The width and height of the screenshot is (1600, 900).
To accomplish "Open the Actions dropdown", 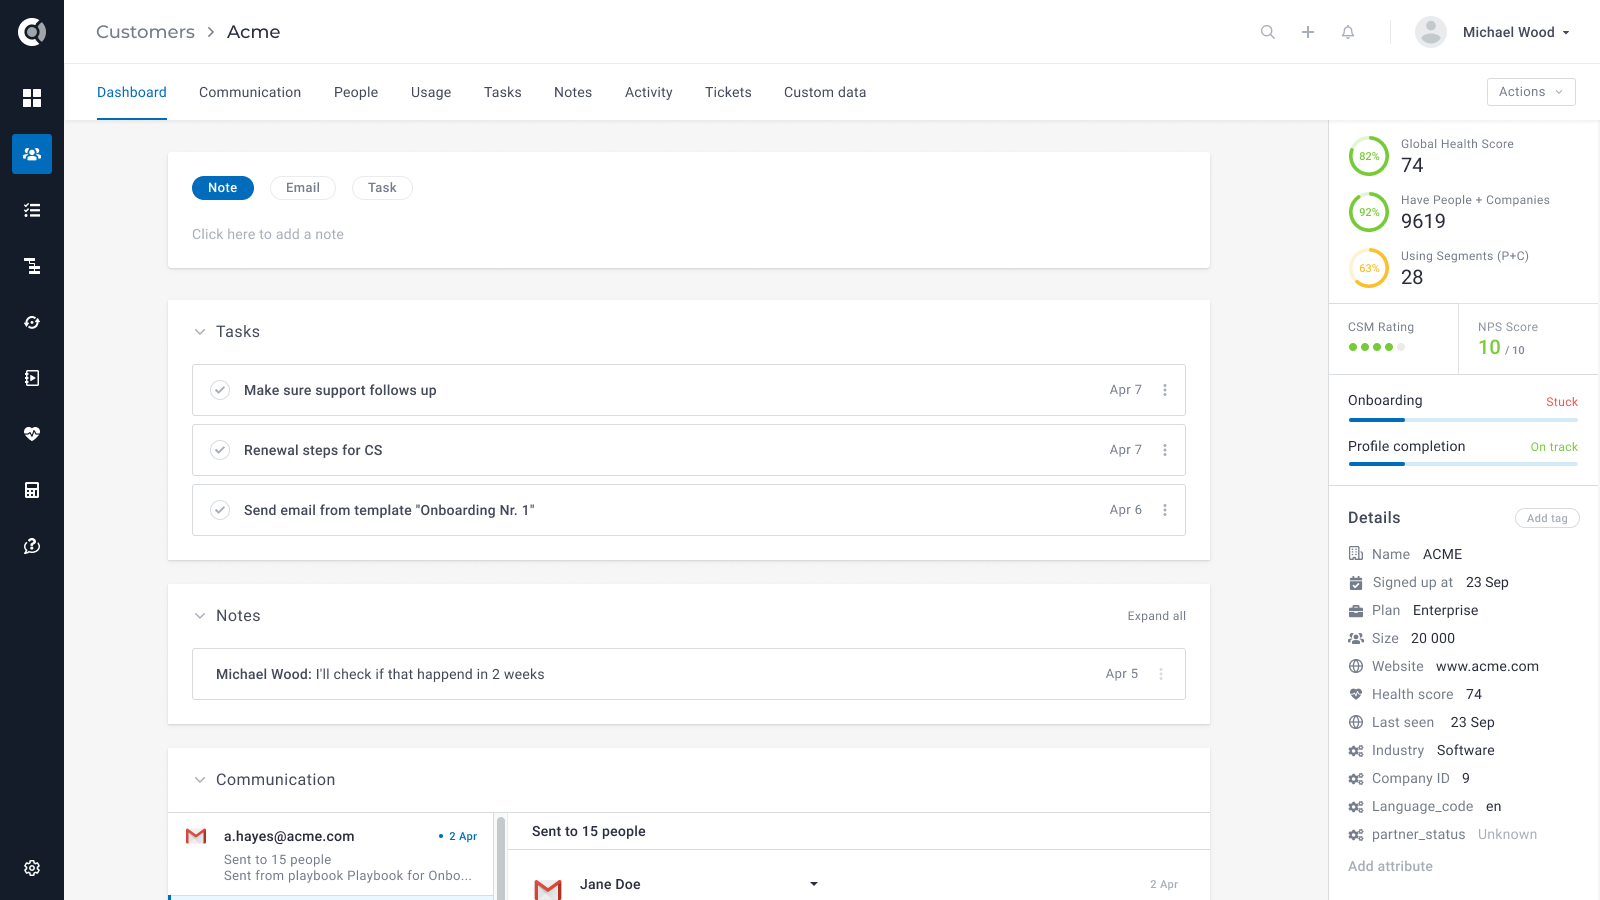I will pyautogui.click(x=1531, y=92).
